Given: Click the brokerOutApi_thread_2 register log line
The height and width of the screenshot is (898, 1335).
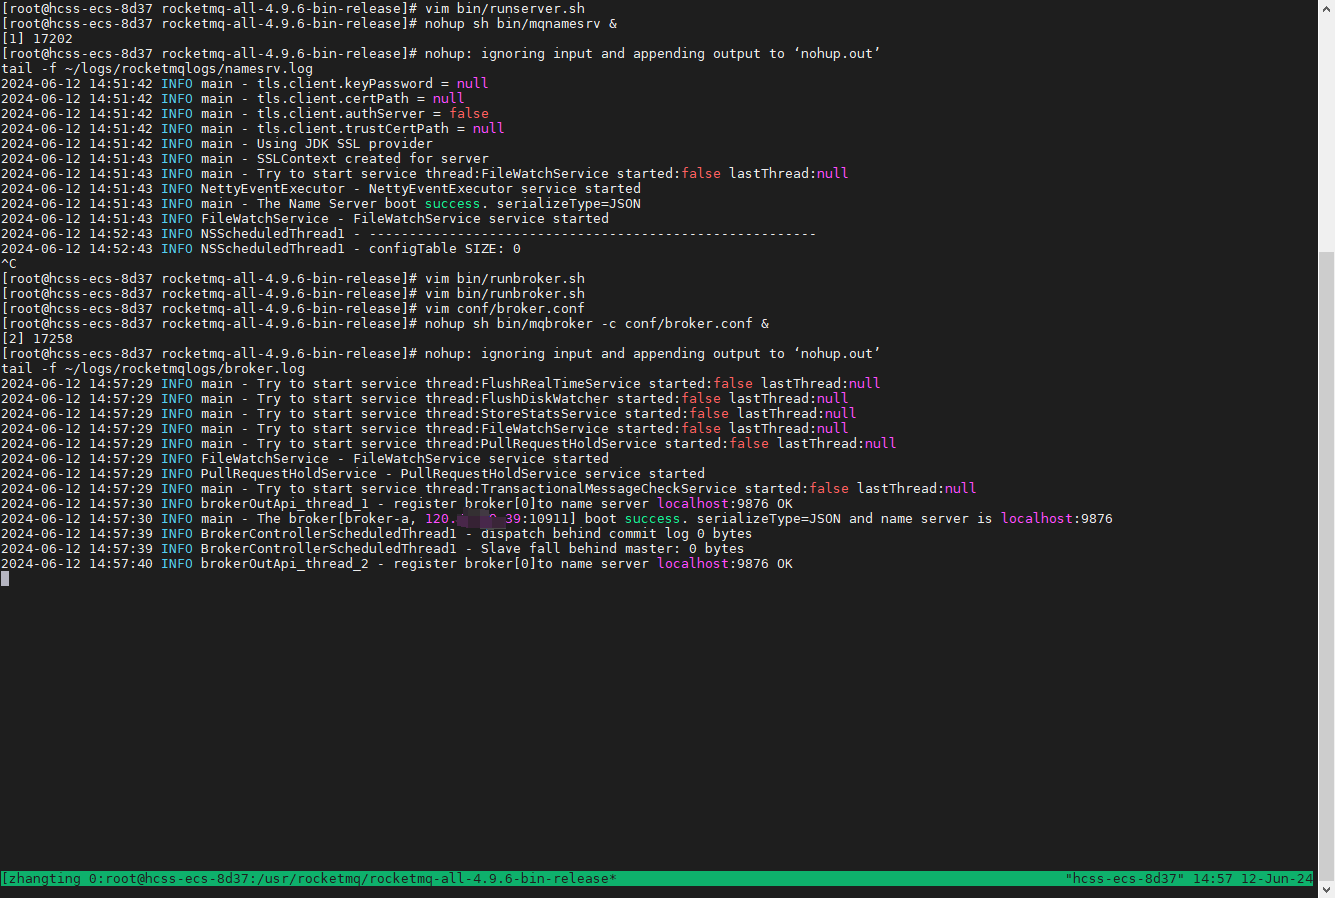Looking at the screenshot, I should pyautogui.click(x=397, y=564).
